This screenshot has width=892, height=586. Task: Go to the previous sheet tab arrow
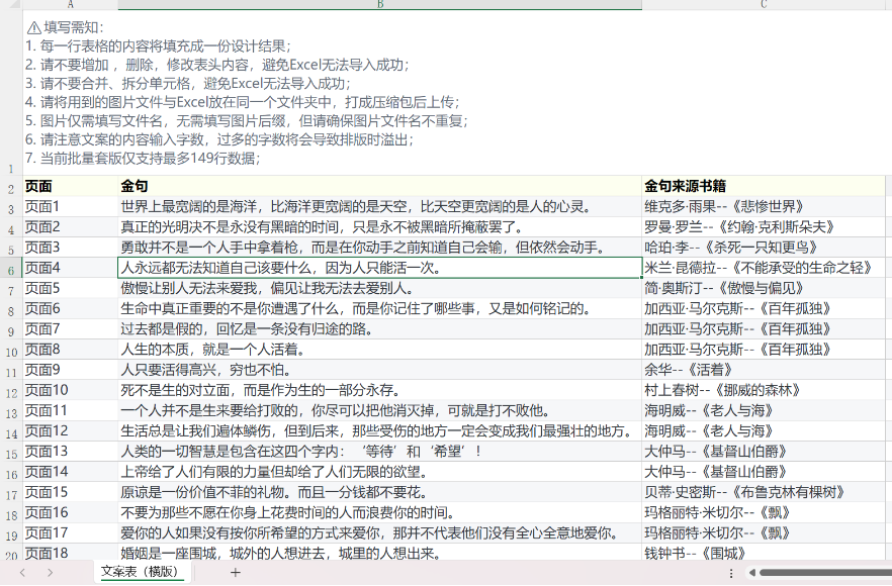pos(23,572)
